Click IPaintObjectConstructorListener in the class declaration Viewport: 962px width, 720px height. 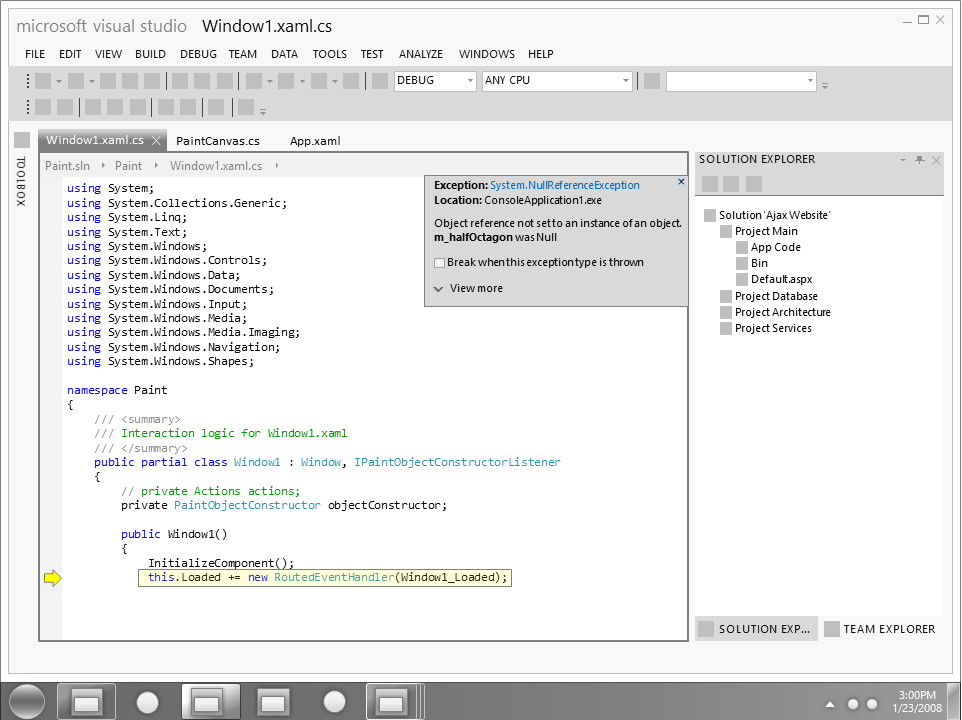457,462
